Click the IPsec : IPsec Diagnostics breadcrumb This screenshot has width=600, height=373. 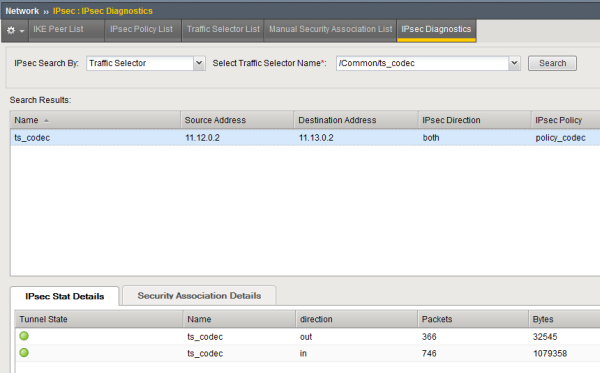click(x=103, y=11)
